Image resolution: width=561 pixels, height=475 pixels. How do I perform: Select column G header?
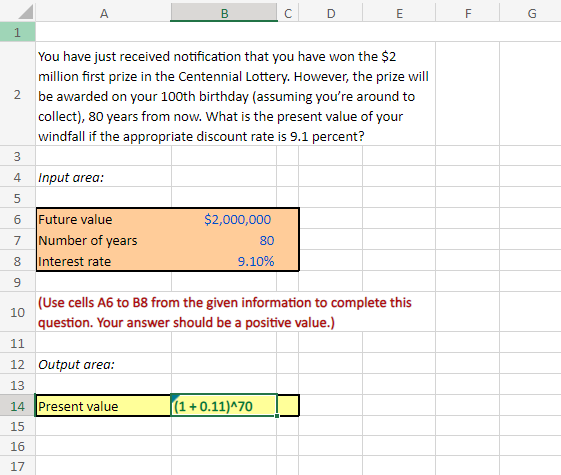click(x=531, y=14)
